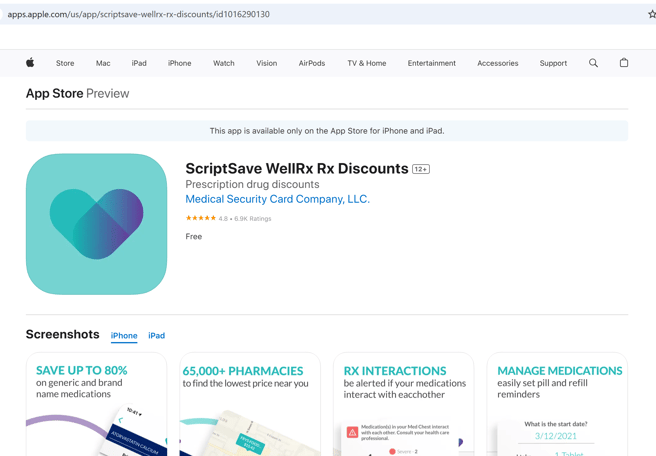Image resolution: width=656 pixels, height=456 pixels.
Task: Open the Support navigation link
Action: tap(553, 63)
